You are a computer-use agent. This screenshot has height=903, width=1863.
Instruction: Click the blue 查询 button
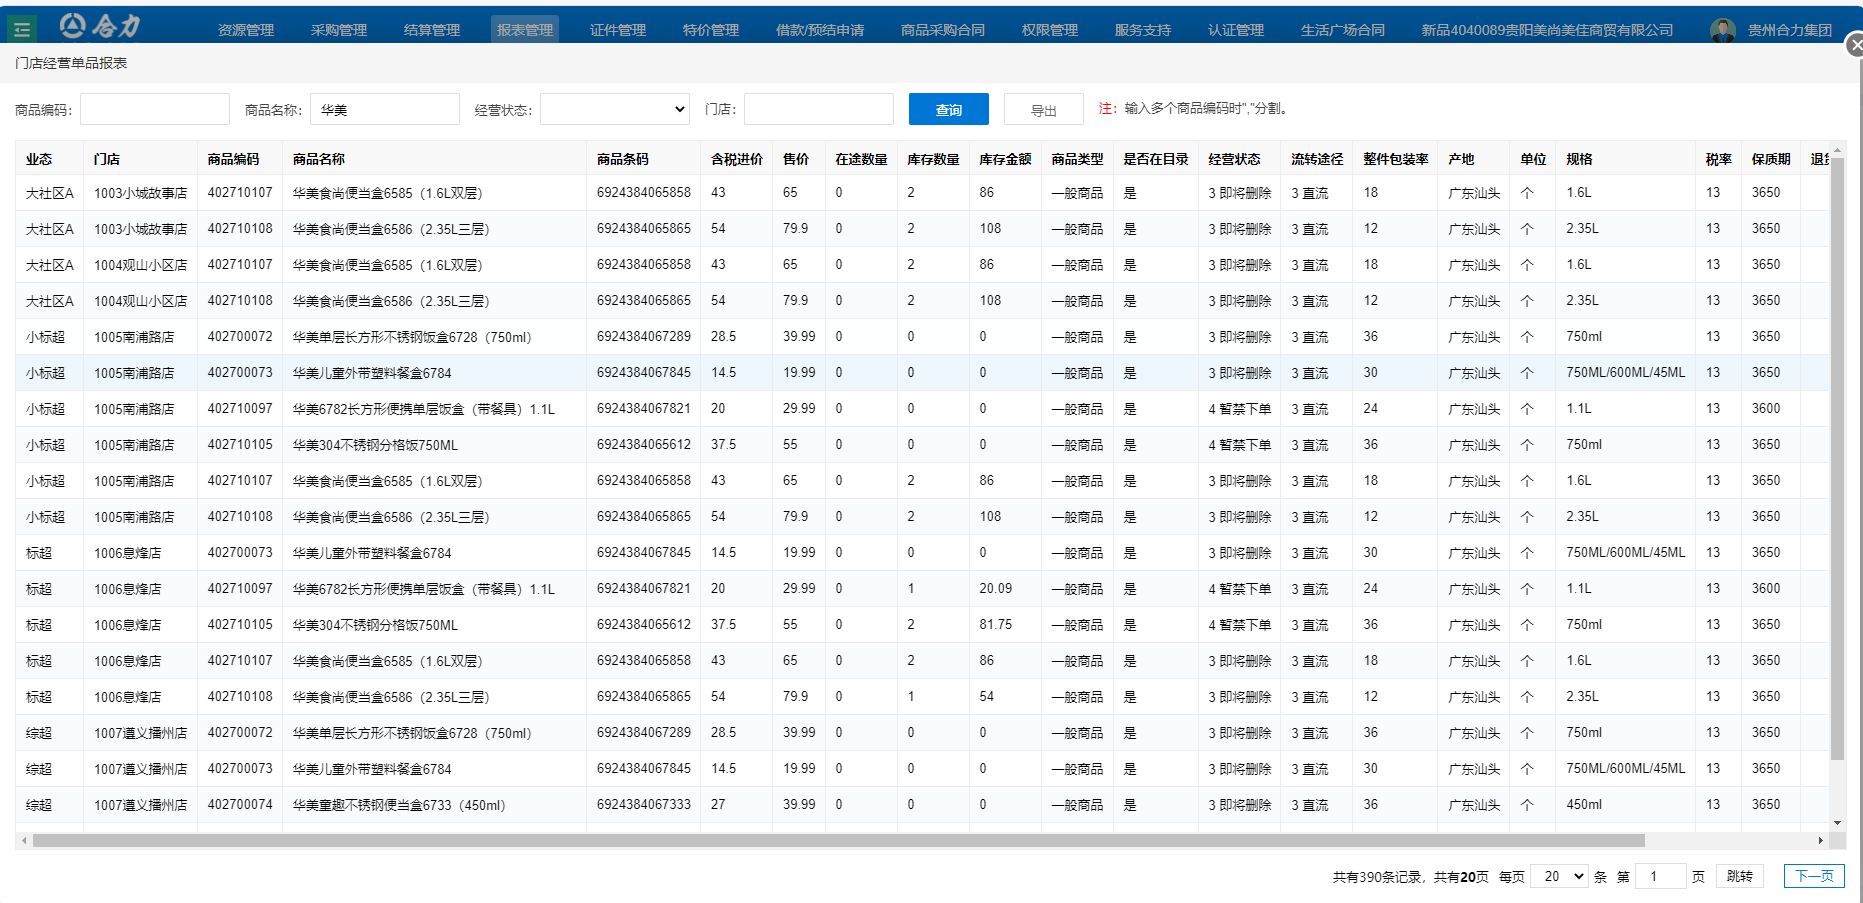tap(948, 109)
